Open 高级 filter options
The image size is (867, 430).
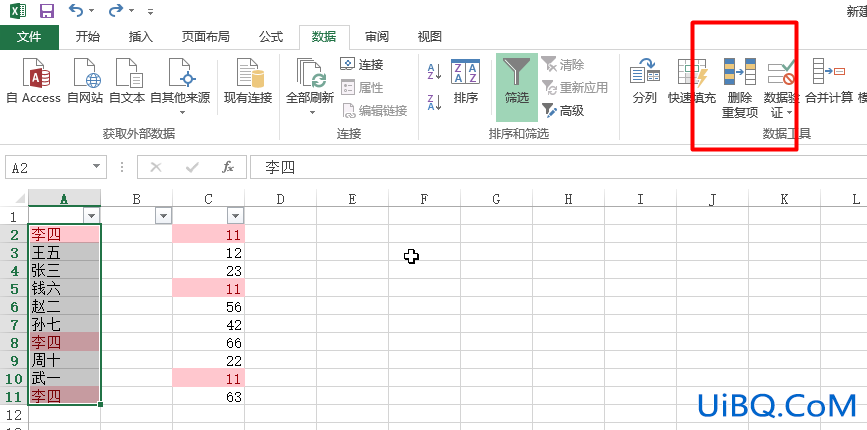pyautogui.click(x=563, y=111)
